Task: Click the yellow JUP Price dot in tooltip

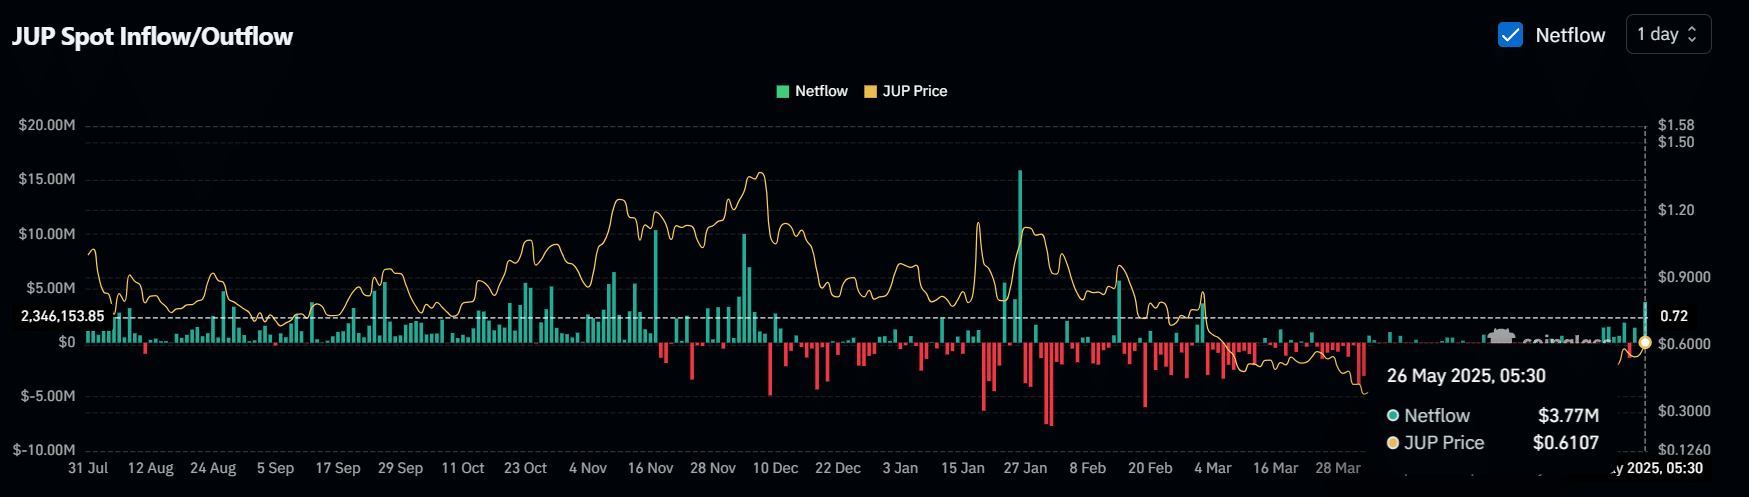Action: pos(1393,442)
